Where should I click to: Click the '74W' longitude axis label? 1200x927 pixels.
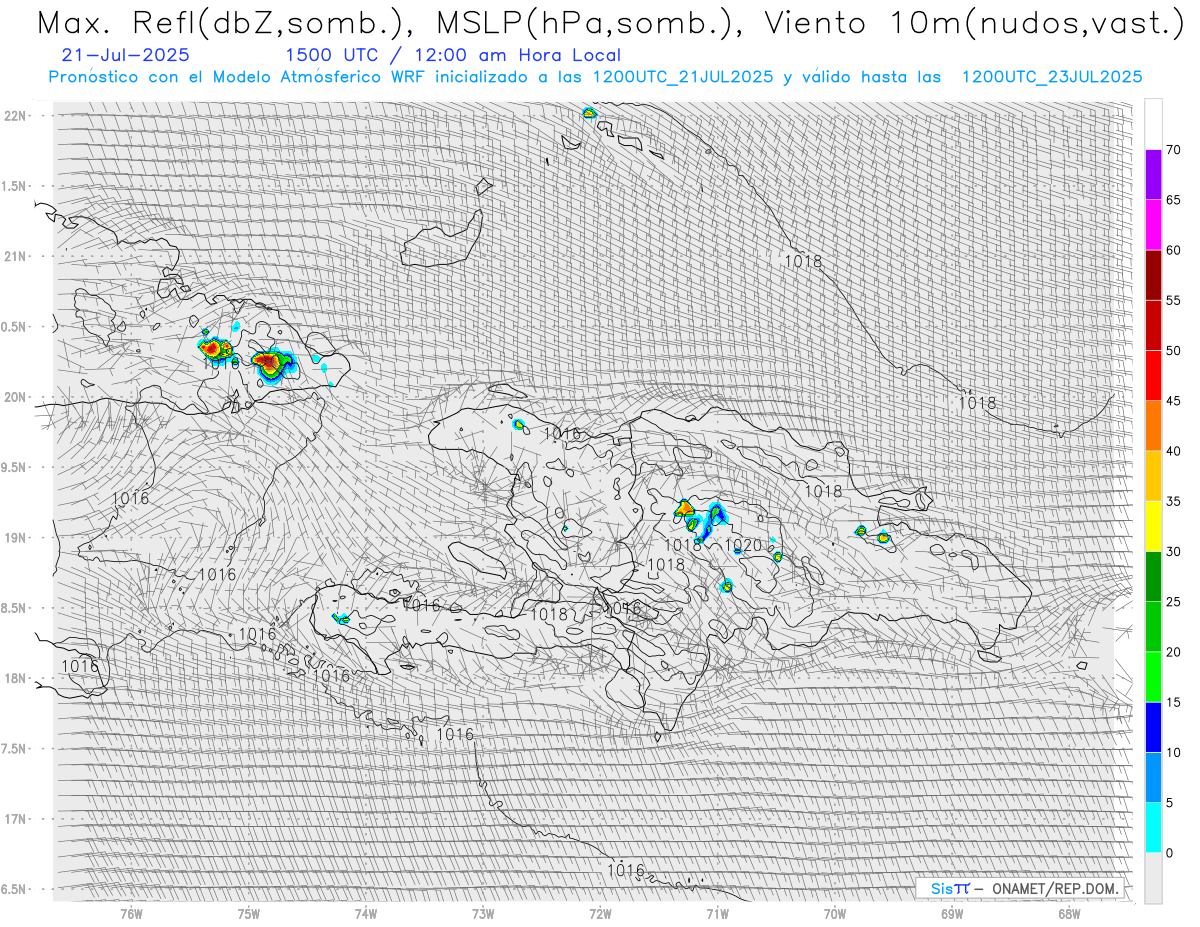366,913
